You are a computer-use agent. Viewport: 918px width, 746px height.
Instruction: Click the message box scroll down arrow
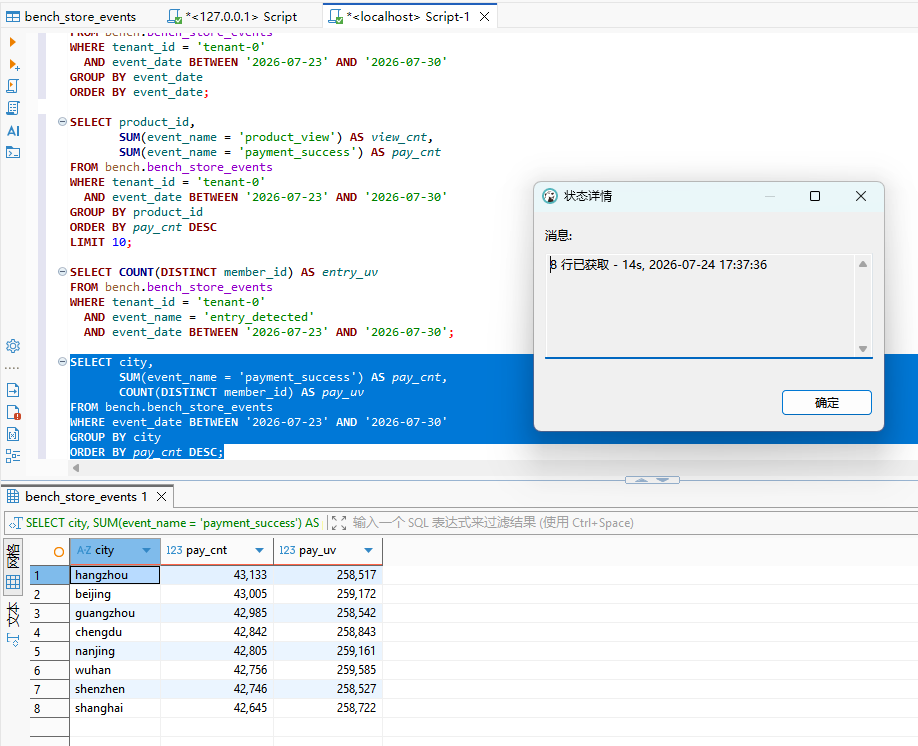pos(862,349)
